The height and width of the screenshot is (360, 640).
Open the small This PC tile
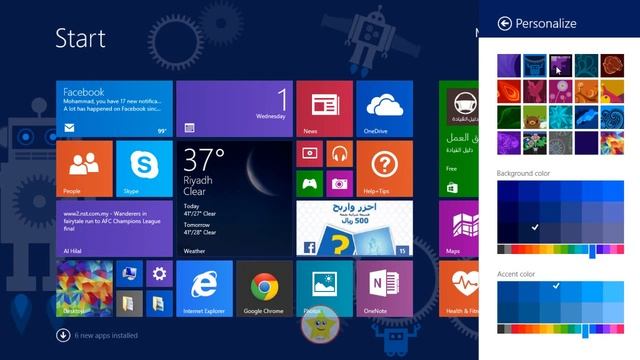[129, 274]
